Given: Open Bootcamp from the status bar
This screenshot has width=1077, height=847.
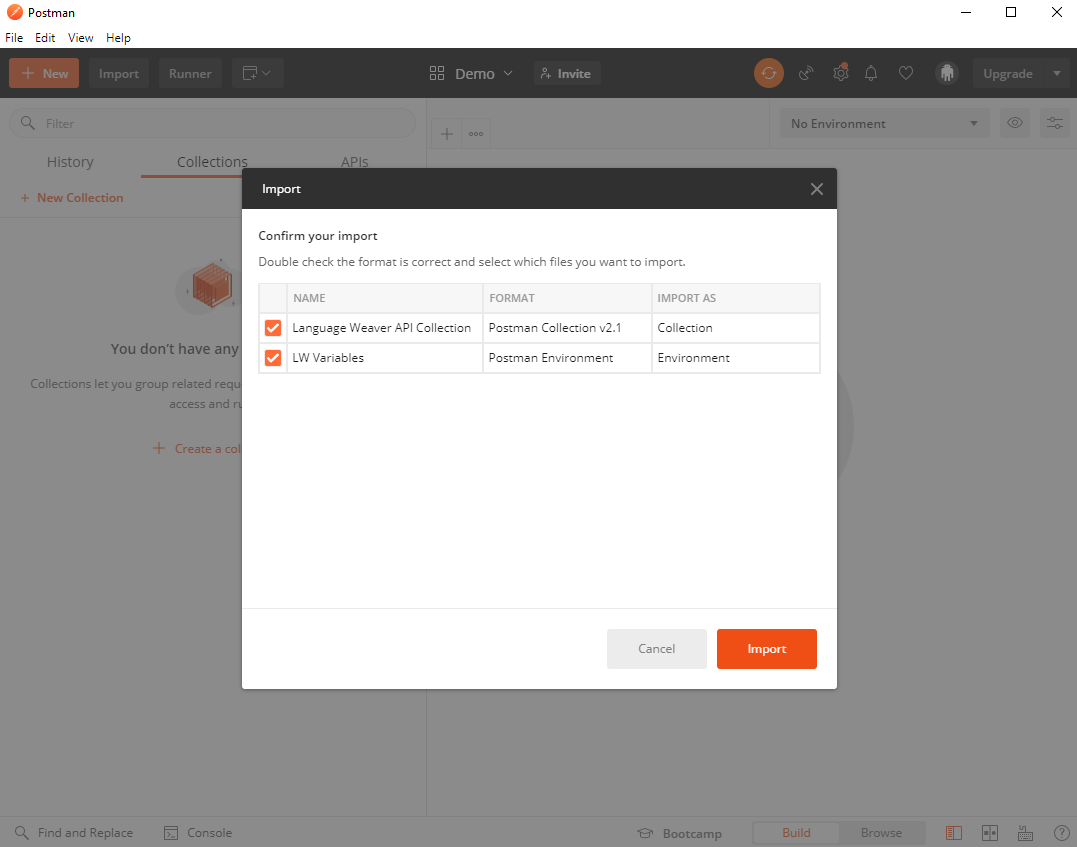Looking at the screenshot, I should pos(679,833).
